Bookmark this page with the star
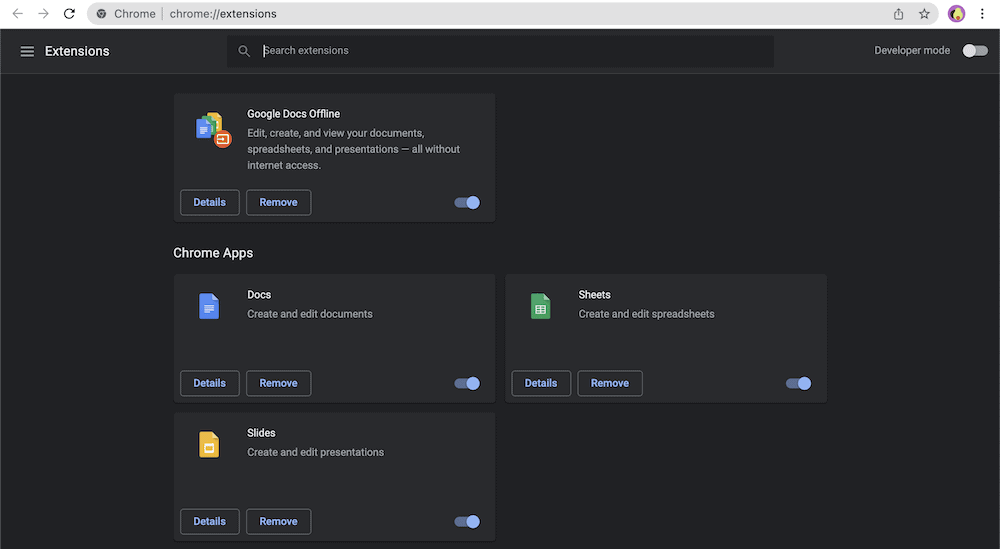The height and width of the screenshot is (549, 1000). pyautogui.click(x=924, y=13)
